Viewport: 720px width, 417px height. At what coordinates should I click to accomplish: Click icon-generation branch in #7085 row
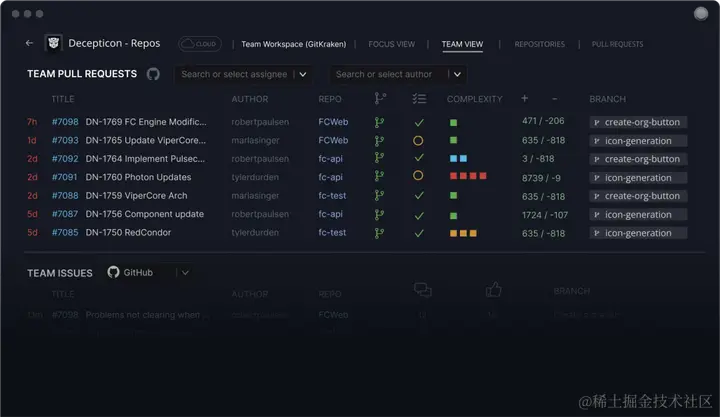pos(638,233)
